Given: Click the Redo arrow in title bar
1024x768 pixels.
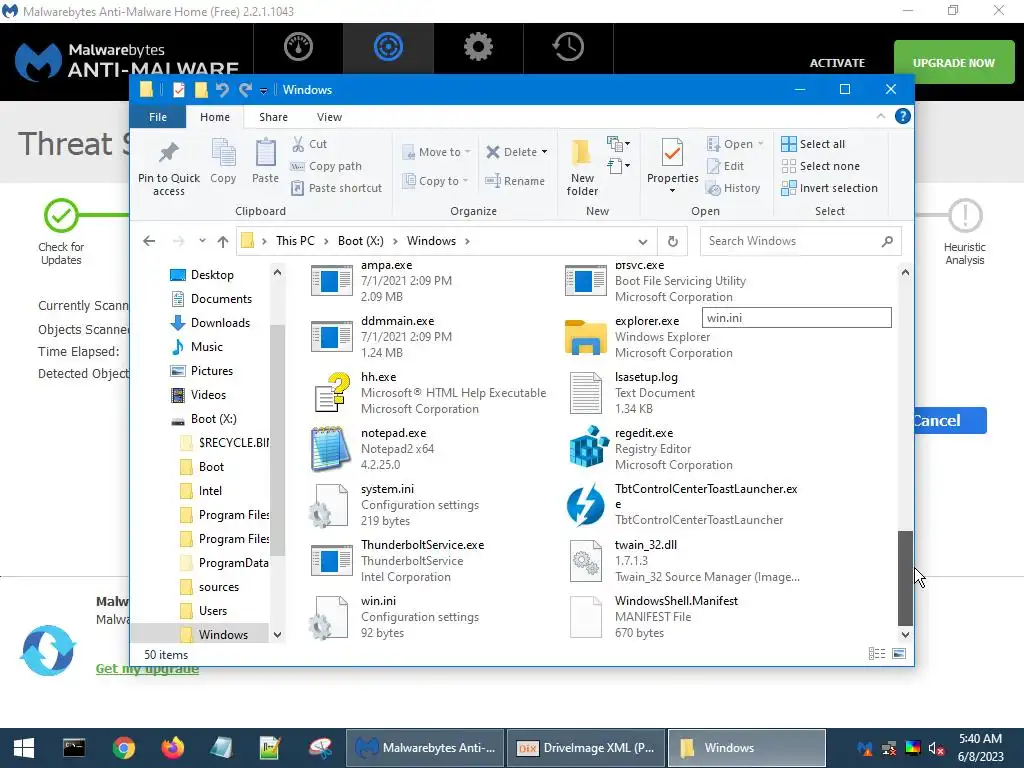Looking at the screenshot, I should point(245,90).
